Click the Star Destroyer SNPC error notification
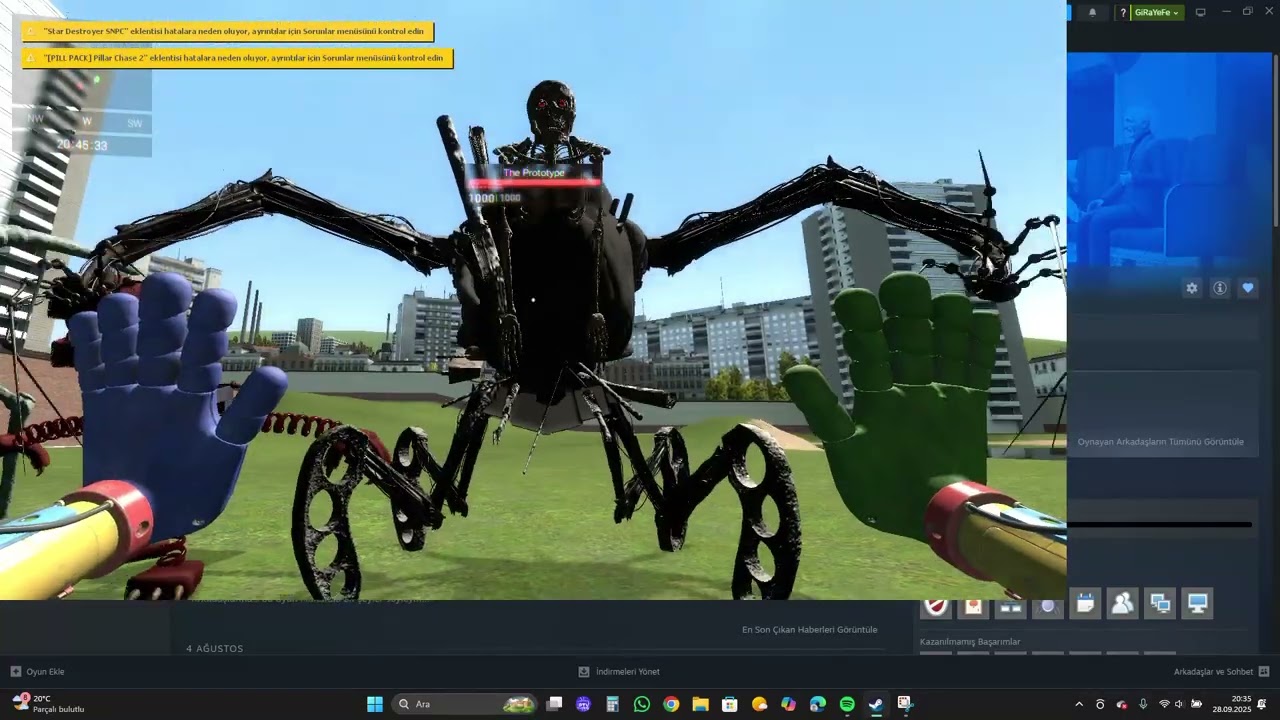The width and height of the screenshot is (1280, 720). 228,32
